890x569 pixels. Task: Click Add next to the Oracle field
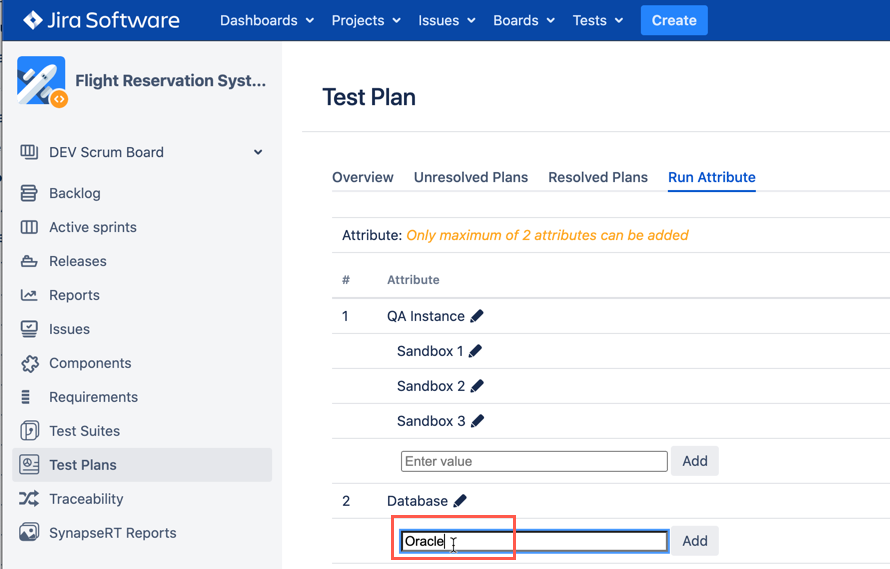(694, 541)
